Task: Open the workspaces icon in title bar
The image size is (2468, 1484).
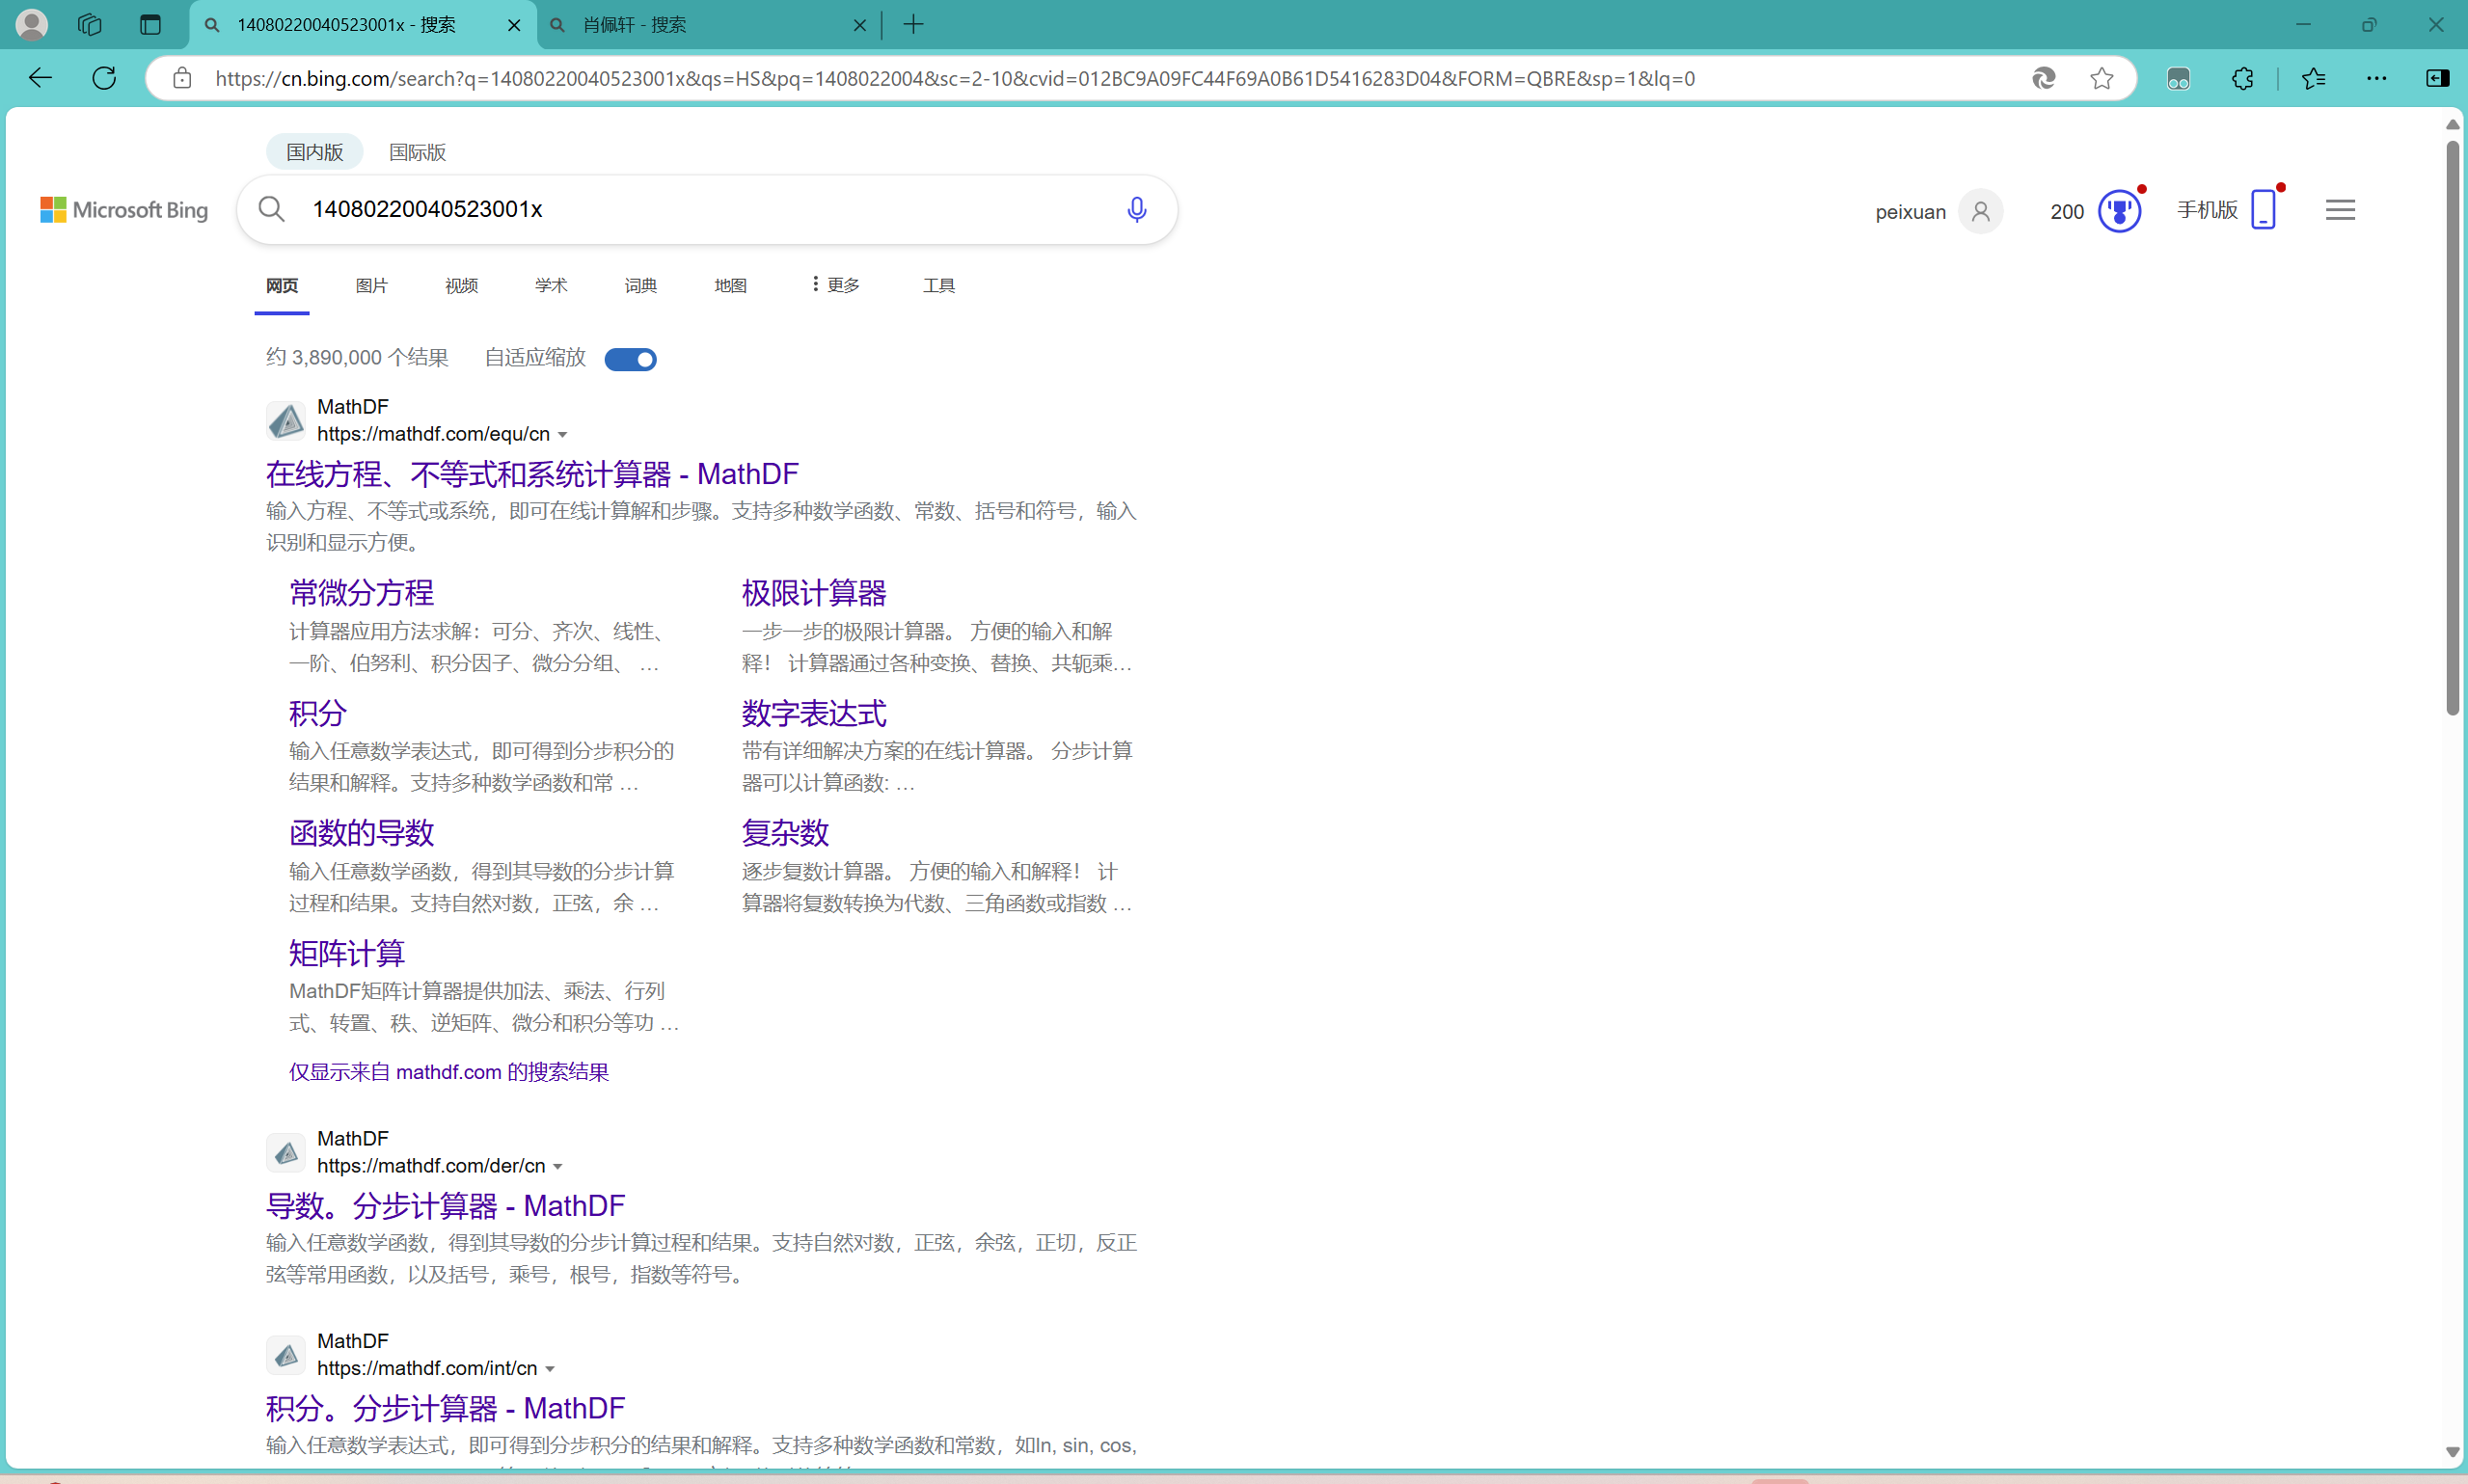Action: pos(90,24)
